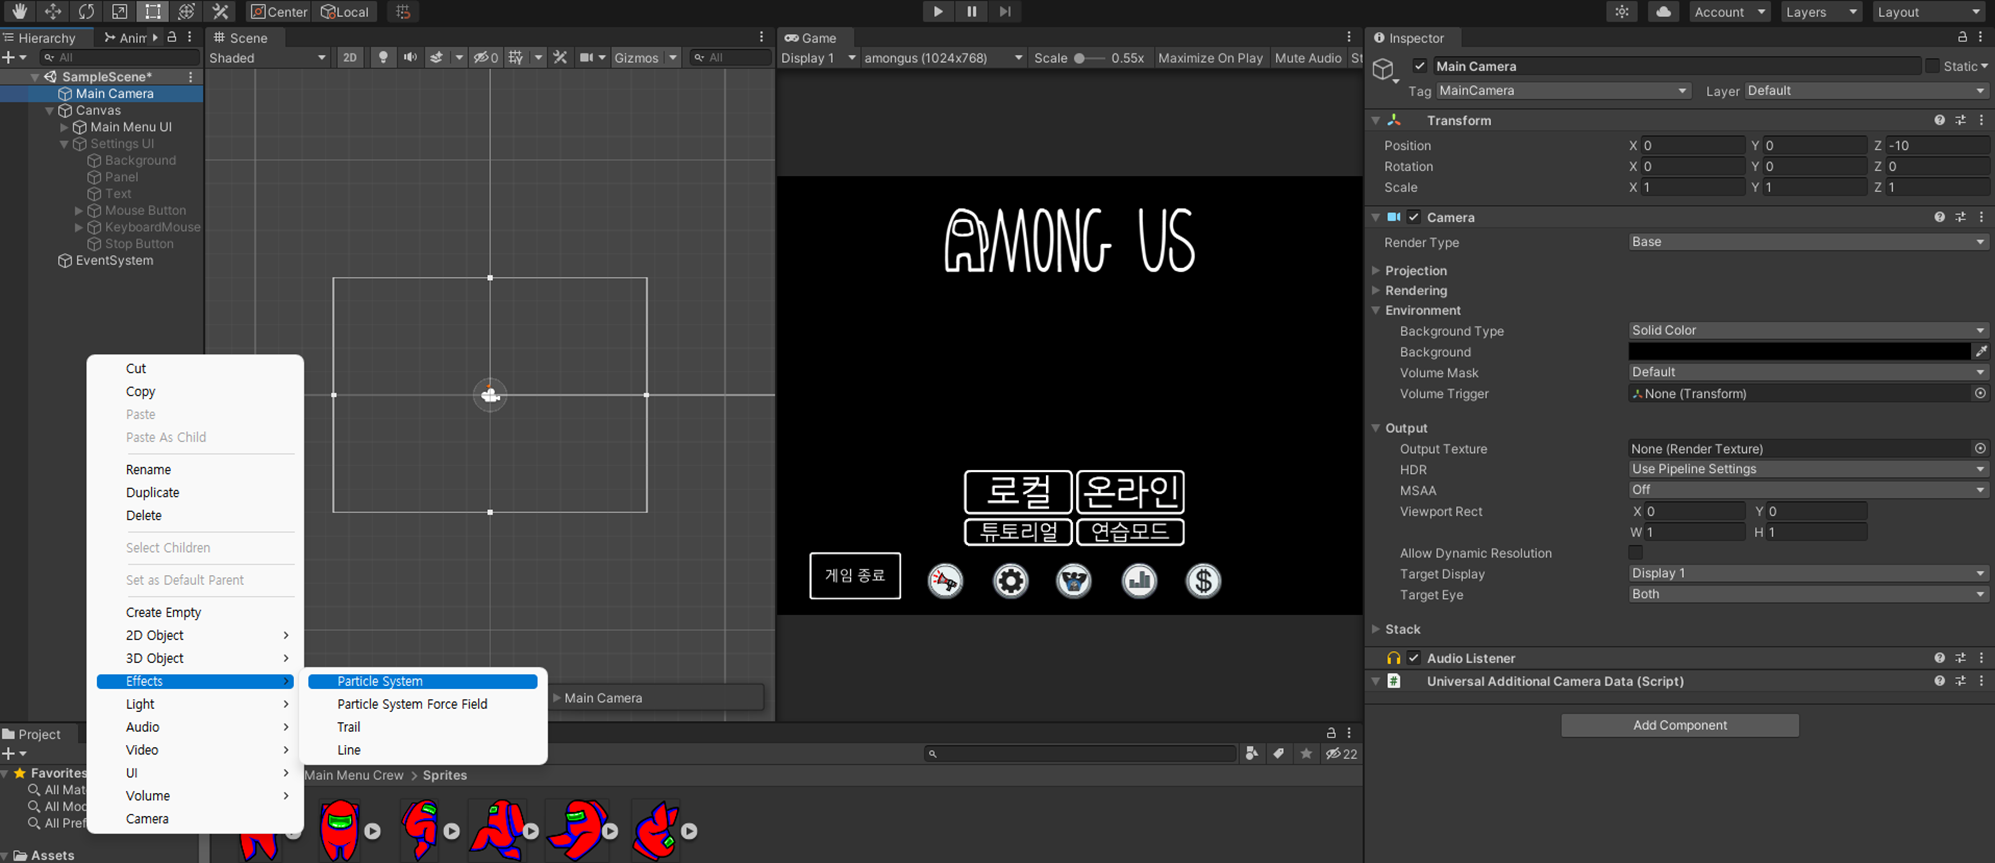Screen dimensions: 1995x863
Task: Open Camera component preset icon
Action: pos(1960,217)
